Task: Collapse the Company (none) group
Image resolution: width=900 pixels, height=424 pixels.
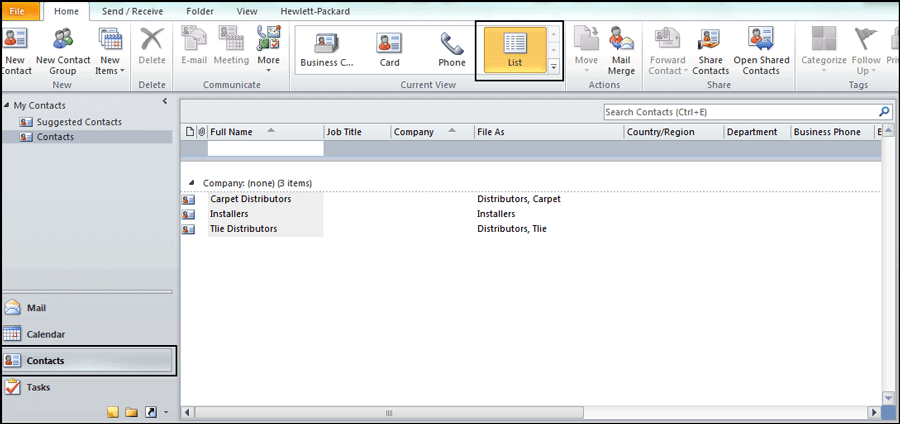Action: [192, 183]
